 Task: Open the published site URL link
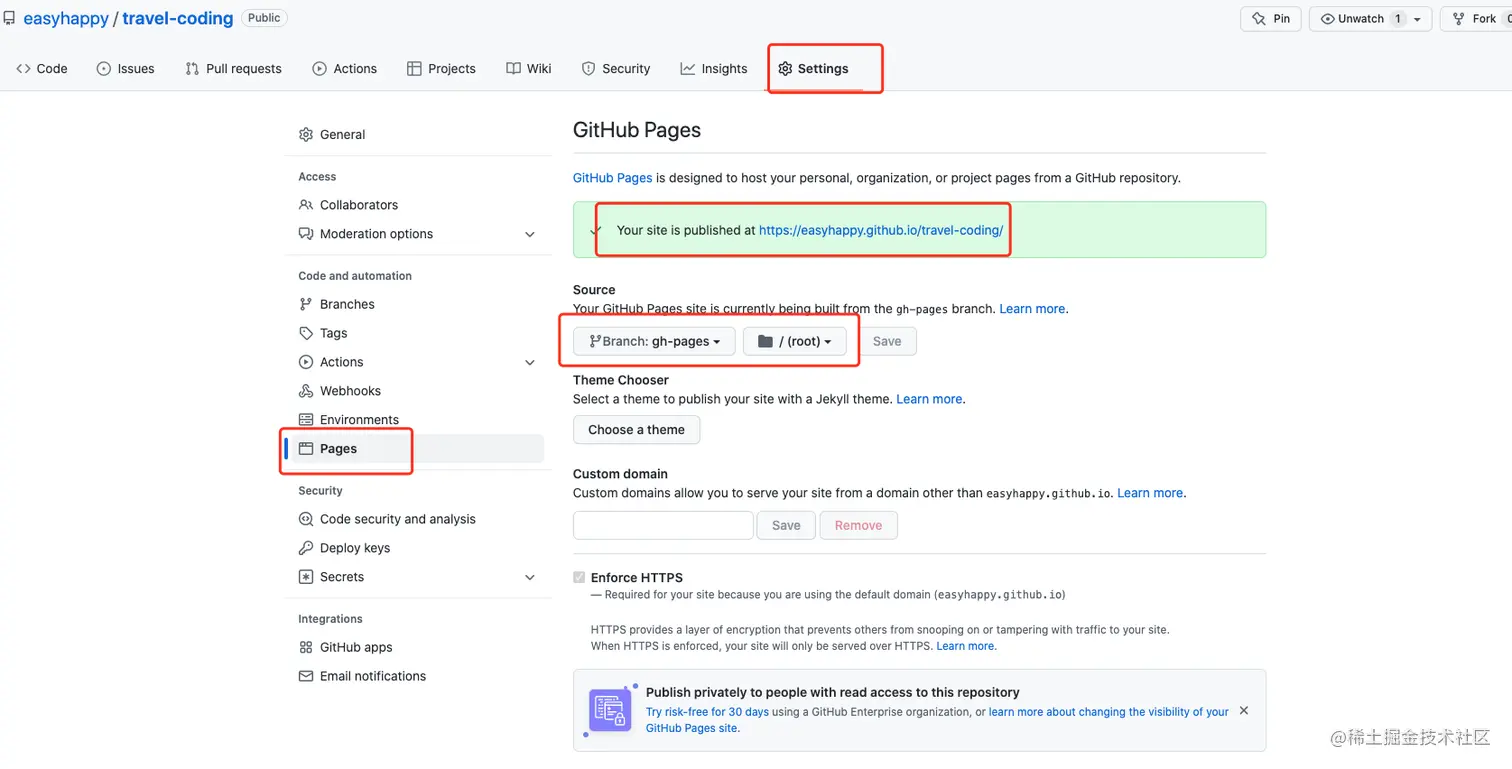tap(881, 230)
